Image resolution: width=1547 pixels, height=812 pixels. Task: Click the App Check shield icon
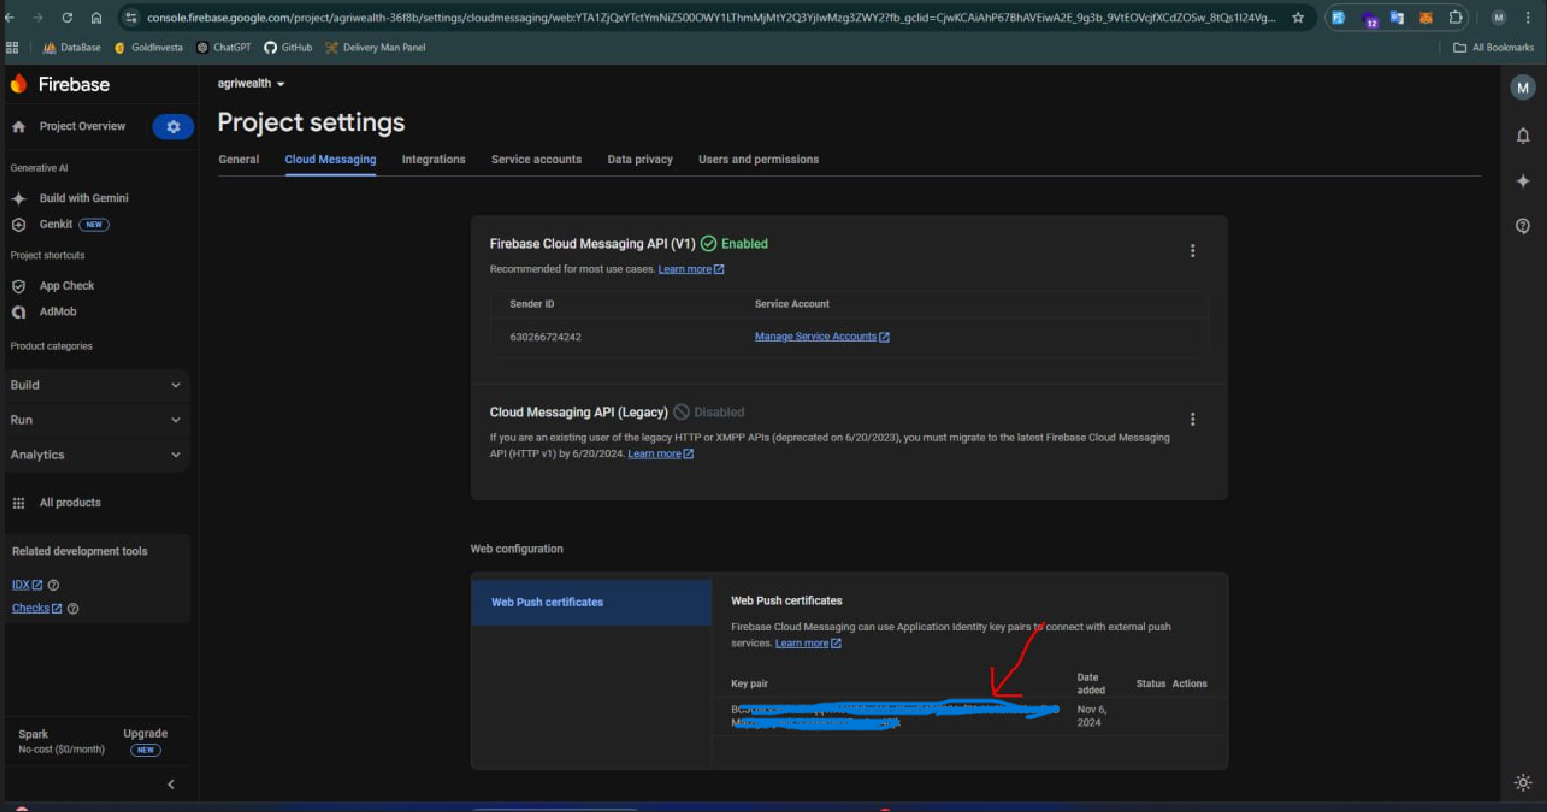pos(18,286)
